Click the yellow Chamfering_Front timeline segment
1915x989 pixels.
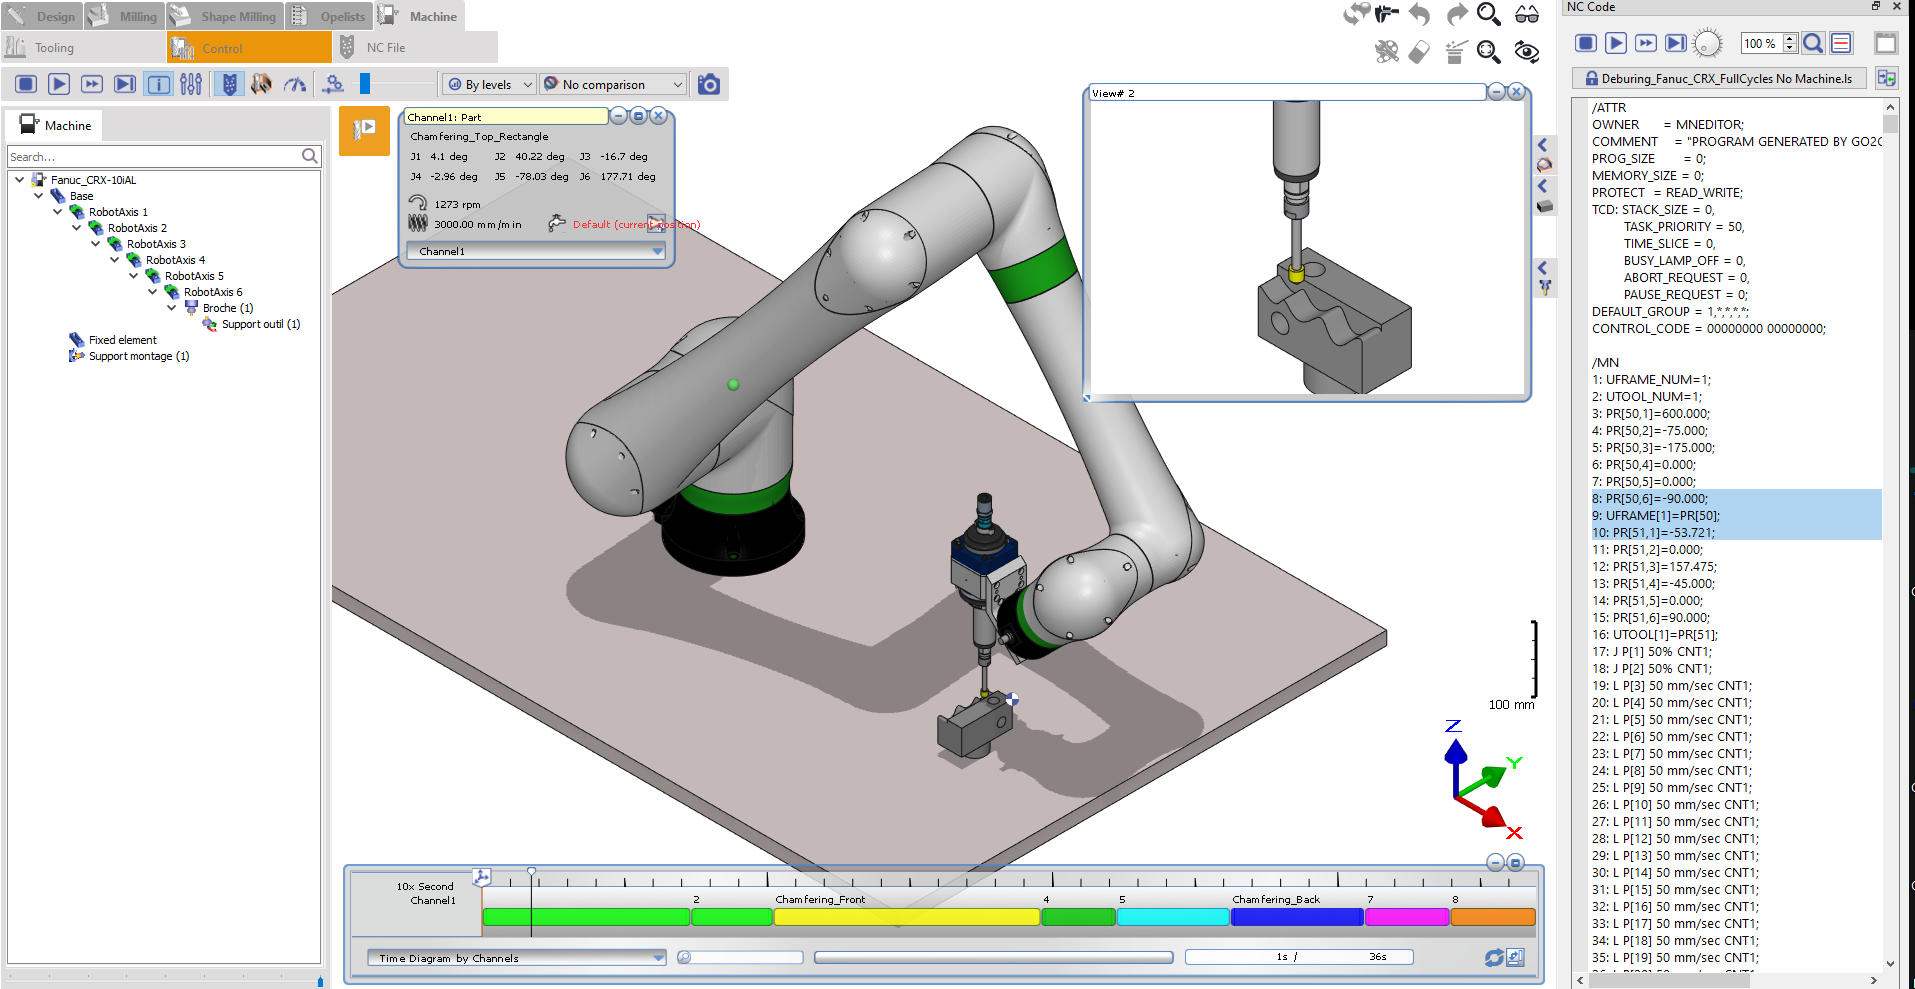[x=906, y=917]
